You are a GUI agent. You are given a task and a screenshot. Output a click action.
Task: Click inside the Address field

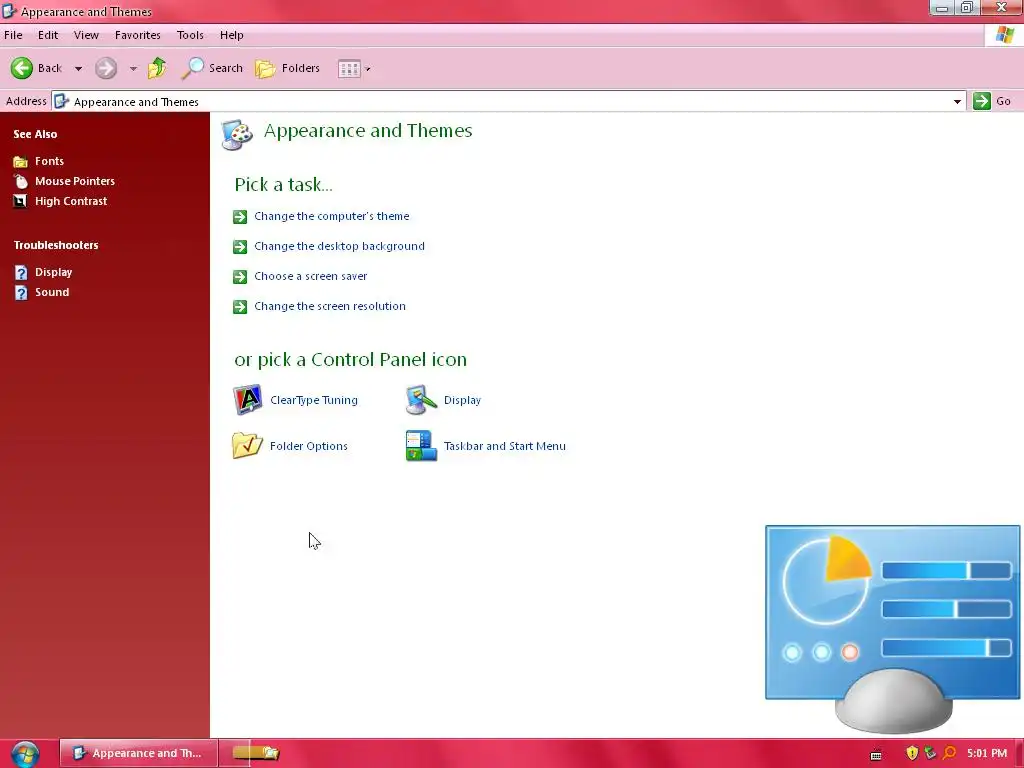pos(508,102)
